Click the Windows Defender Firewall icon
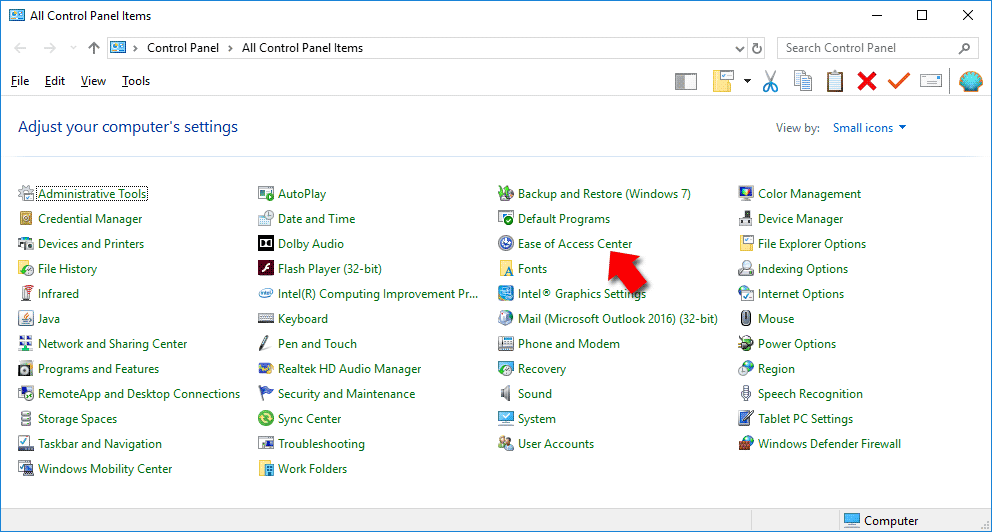The width and height of the screenshot is (992, 532). click(x=746, y=443)
